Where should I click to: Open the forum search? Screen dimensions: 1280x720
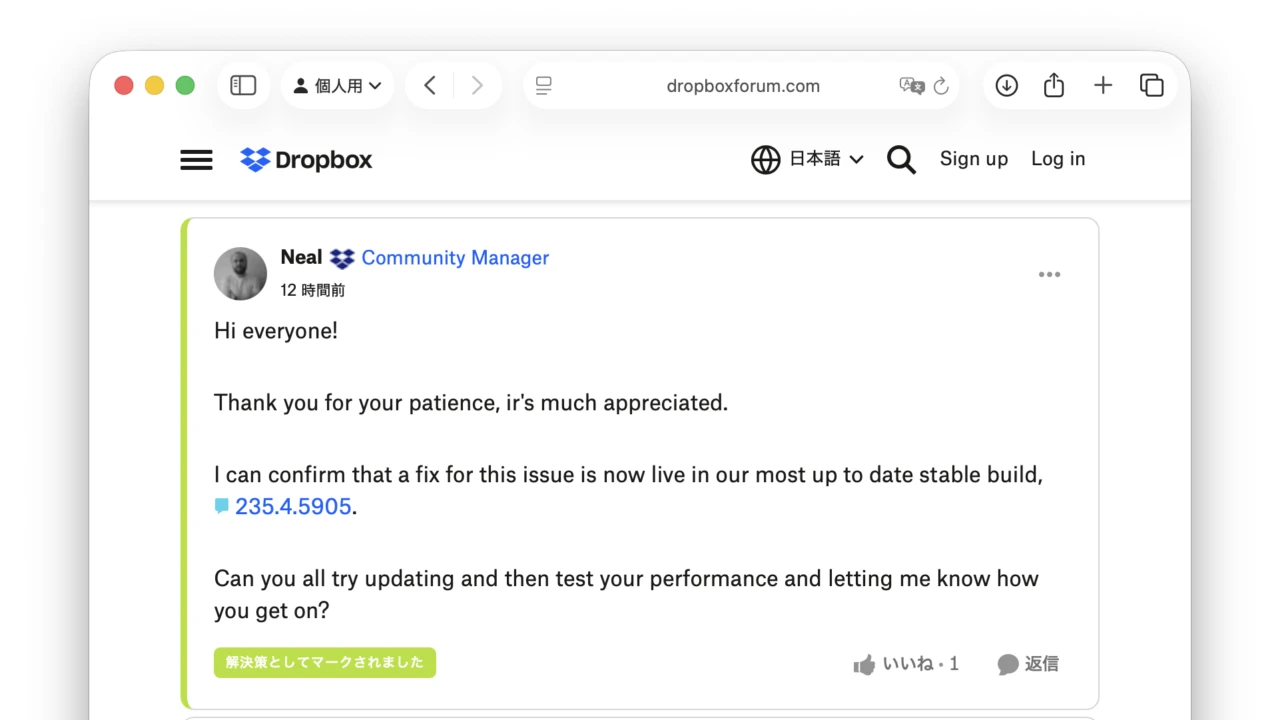(x=900, y=159)
